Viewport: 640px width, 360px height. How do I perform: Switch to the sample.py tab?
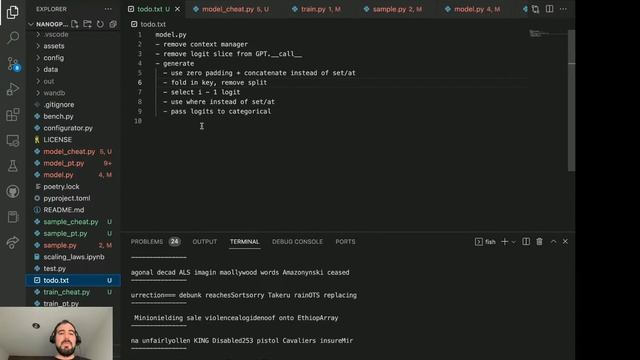tap(393, 9)
